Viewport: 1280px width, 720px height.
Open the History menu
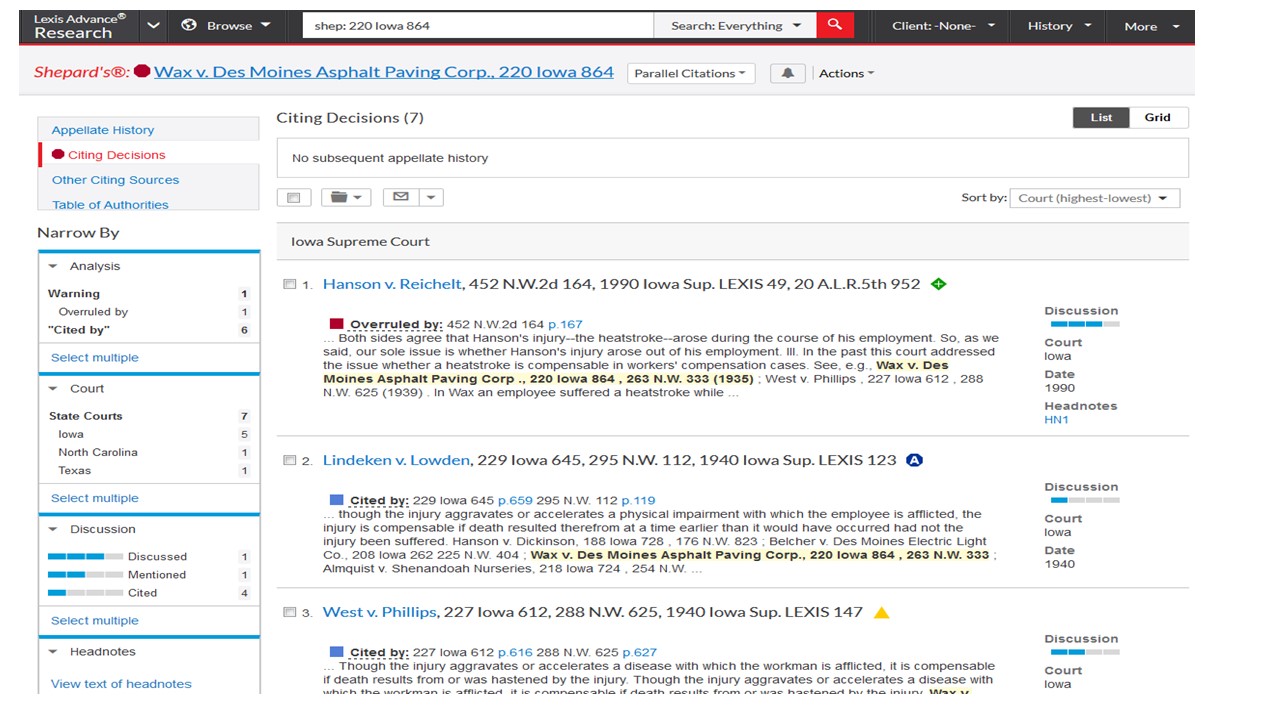click(1059, 26)
